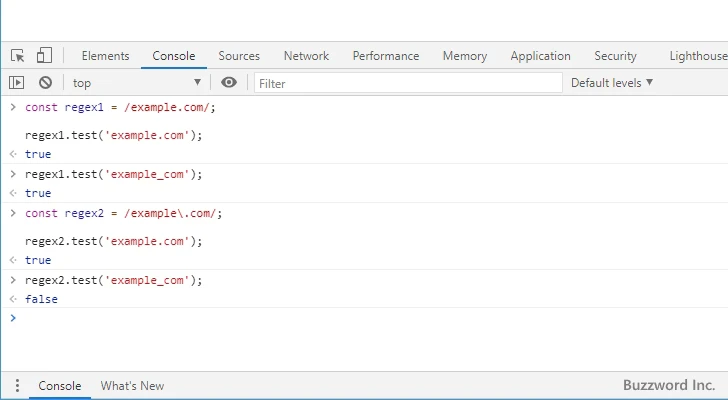Select the Console drawer tab at bottom
This screenshot has height=400, width=728.
59,386
